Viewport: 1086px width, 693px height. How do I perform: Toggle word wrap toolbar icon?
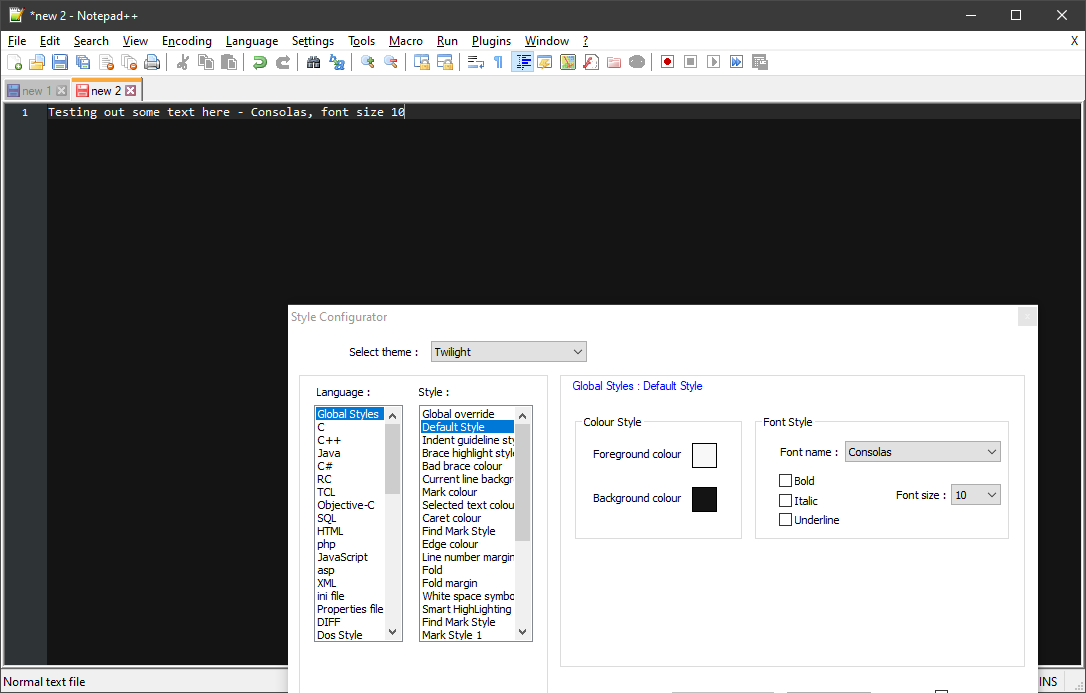pos(476,62)
